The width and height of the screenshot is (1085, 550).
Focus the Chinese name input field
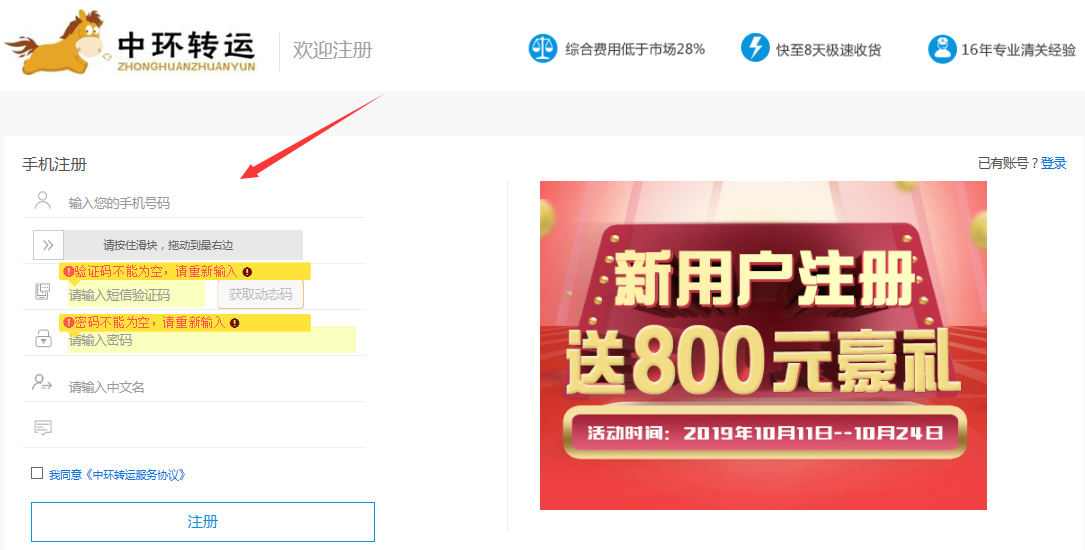216,387
